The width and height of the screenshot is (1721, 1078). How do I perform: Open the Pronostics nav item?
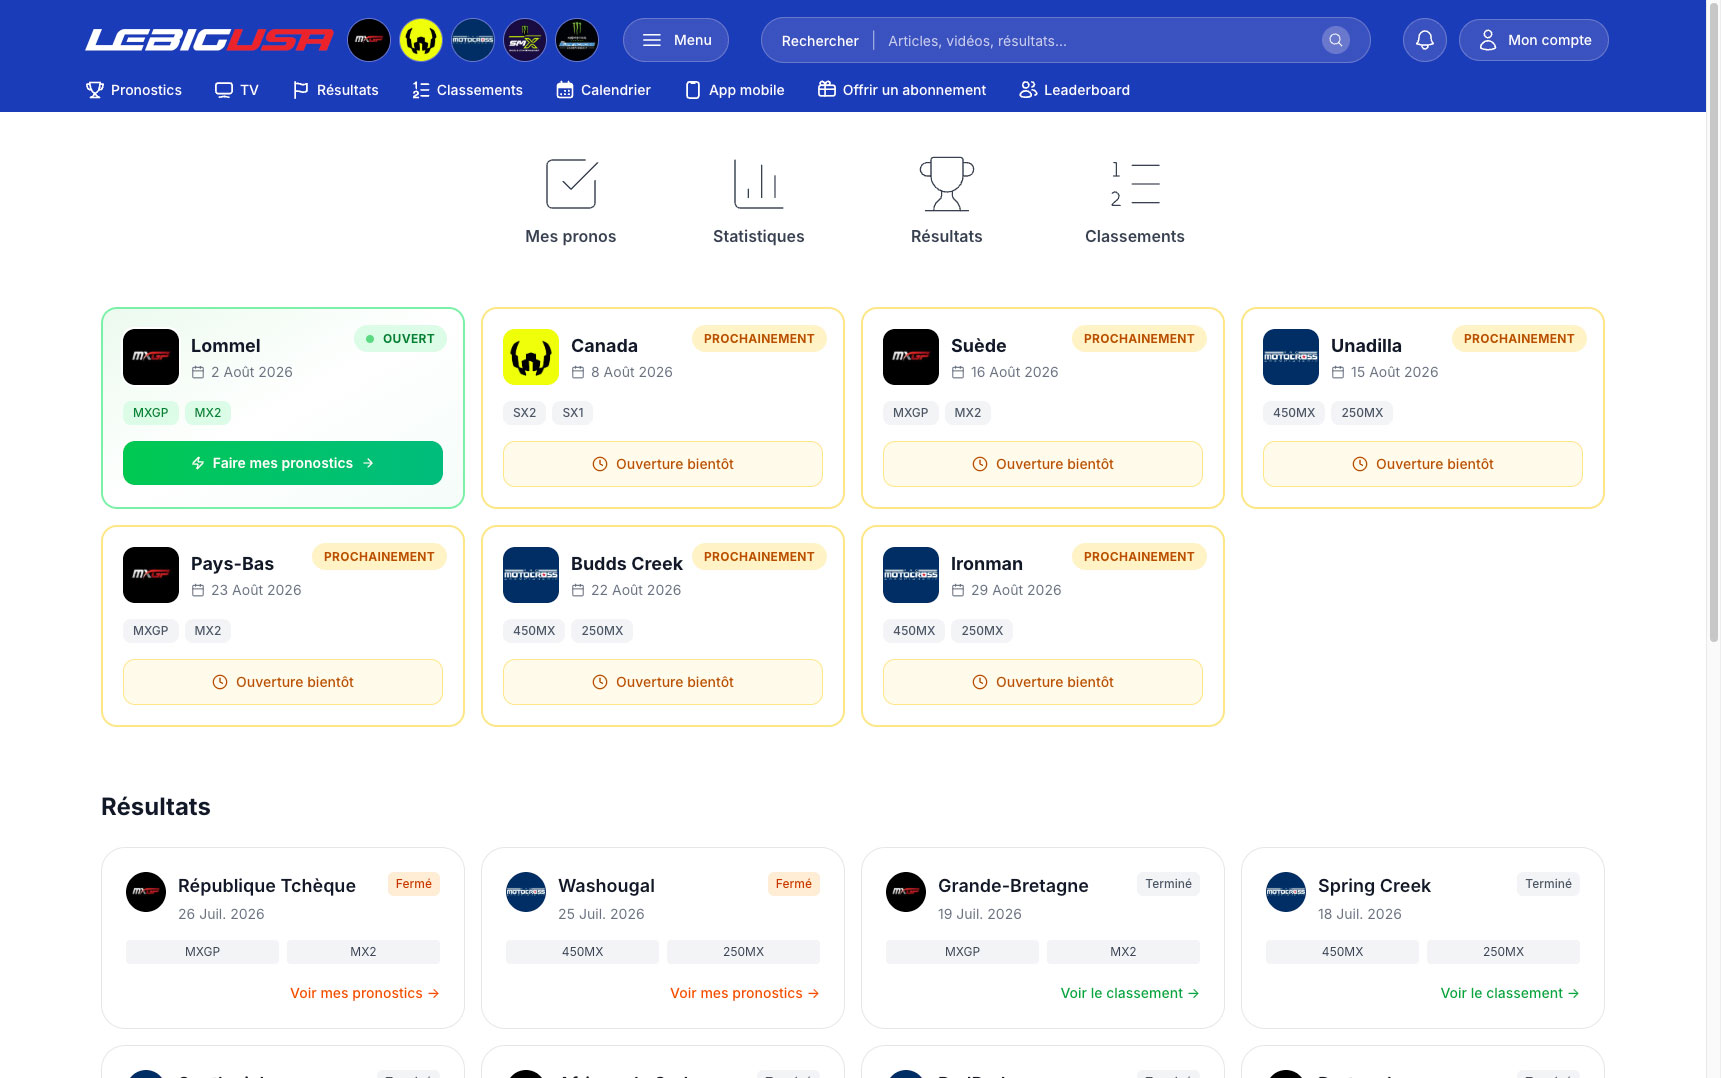(x=134, y=90)
